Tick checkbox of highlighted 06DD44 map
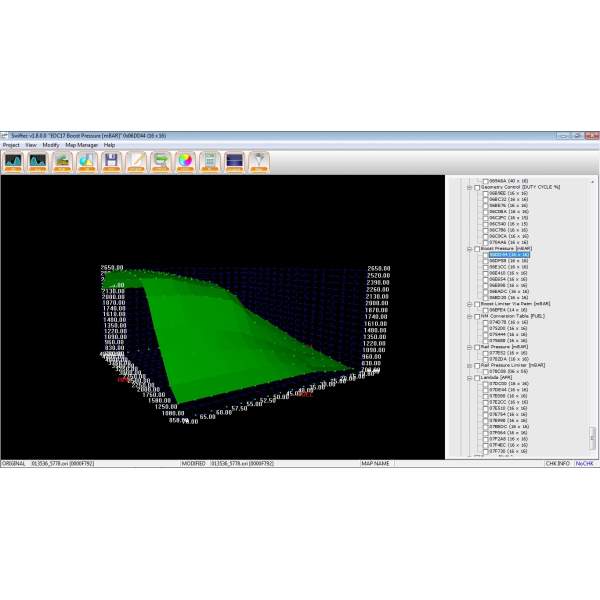 point(486,255)
